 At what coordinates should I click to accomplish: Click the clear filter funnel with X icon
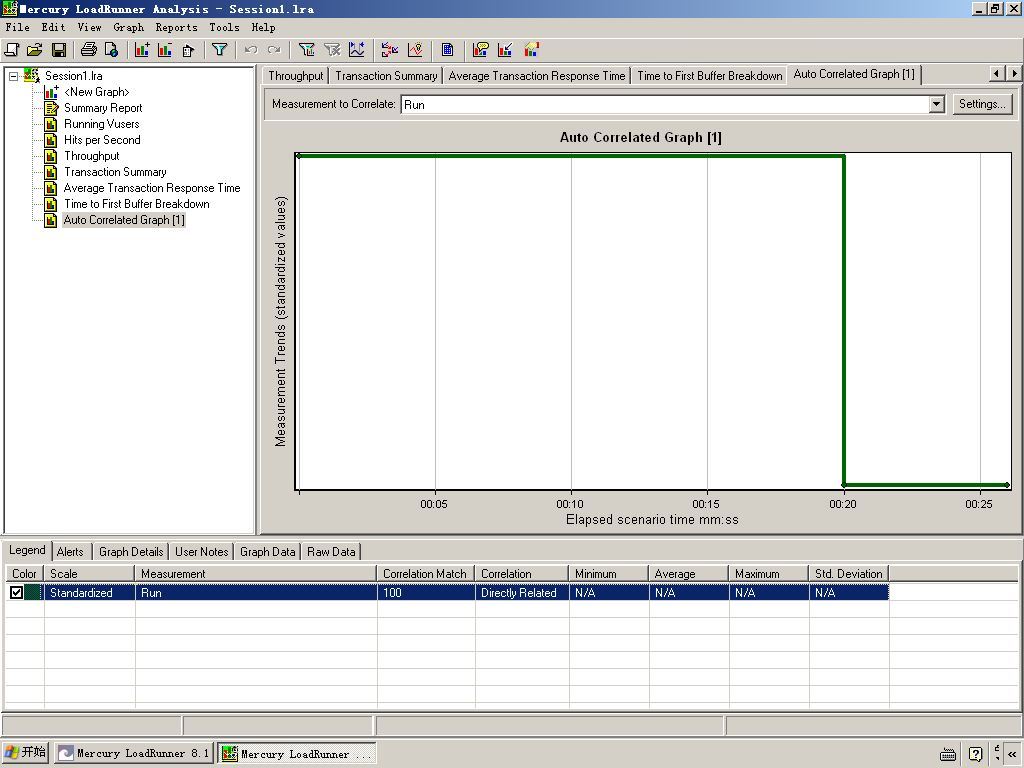point(332,50)
